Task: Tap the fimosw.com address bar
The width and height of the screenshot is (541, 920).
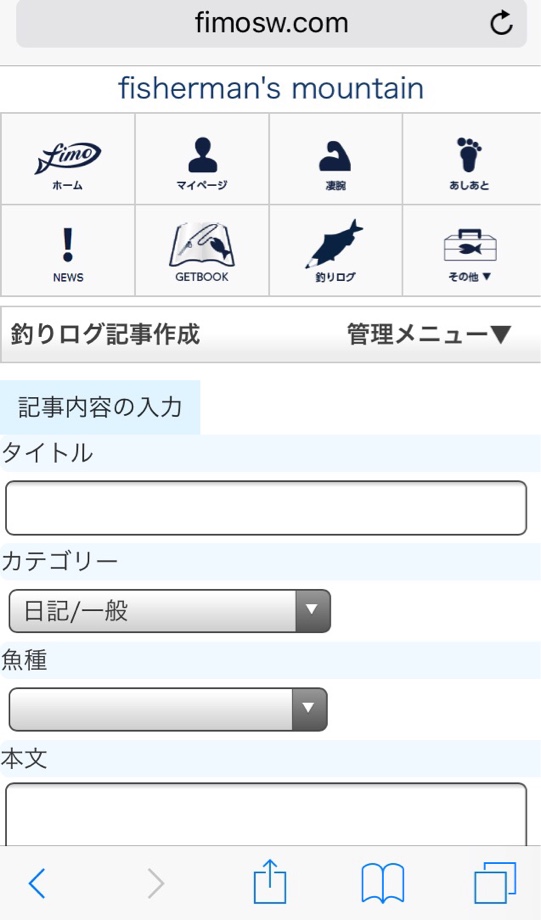Action: point(271,24)
